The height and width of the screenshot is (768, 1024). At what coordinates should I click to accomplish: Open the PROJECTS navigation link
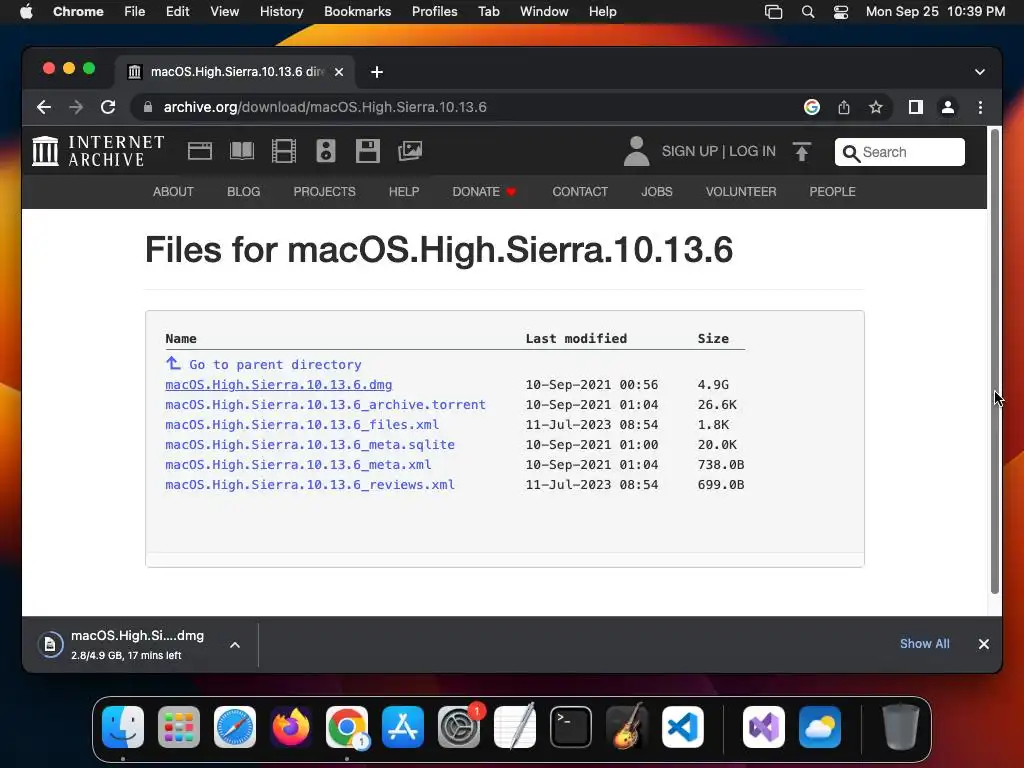(x=325, y=191)
